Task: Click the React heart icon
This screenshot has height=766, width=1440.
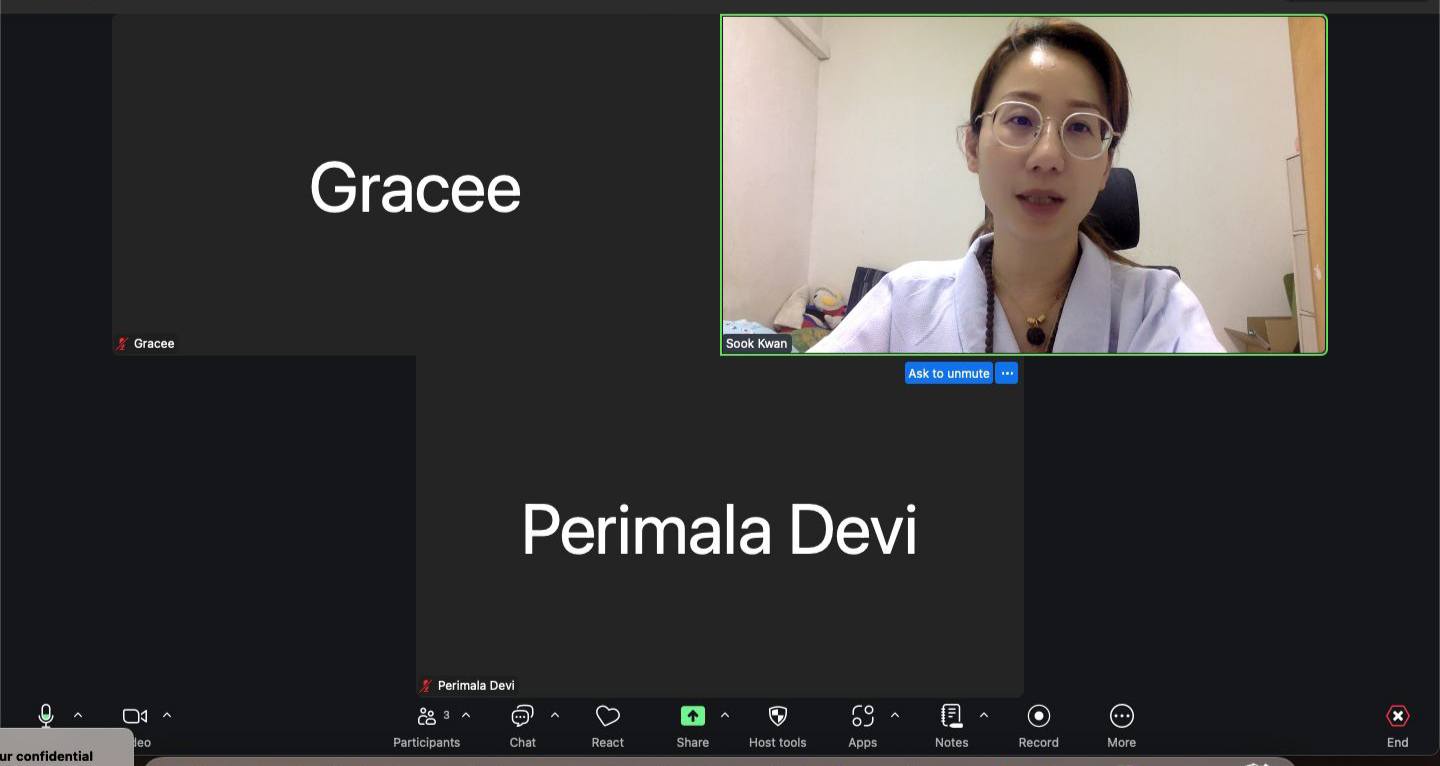Action: pyautogui.click(x=607, y=717)
